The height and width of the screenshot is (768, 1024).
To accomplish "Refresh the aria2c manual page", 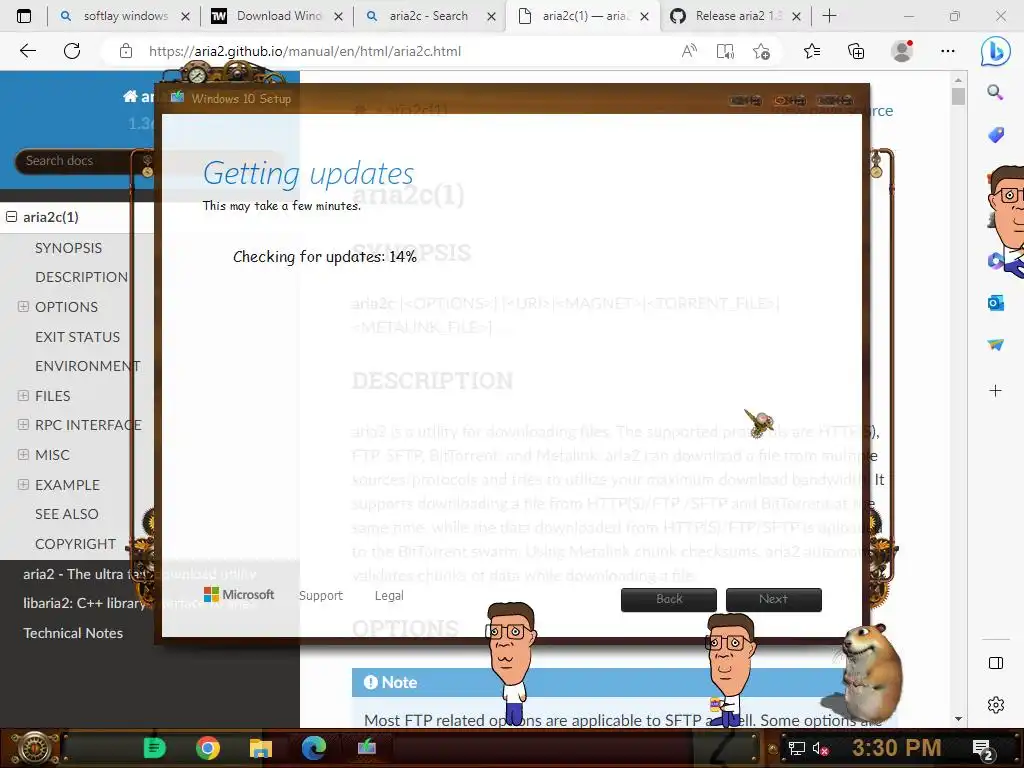I will pyautogui.click(x=72, y=51).
